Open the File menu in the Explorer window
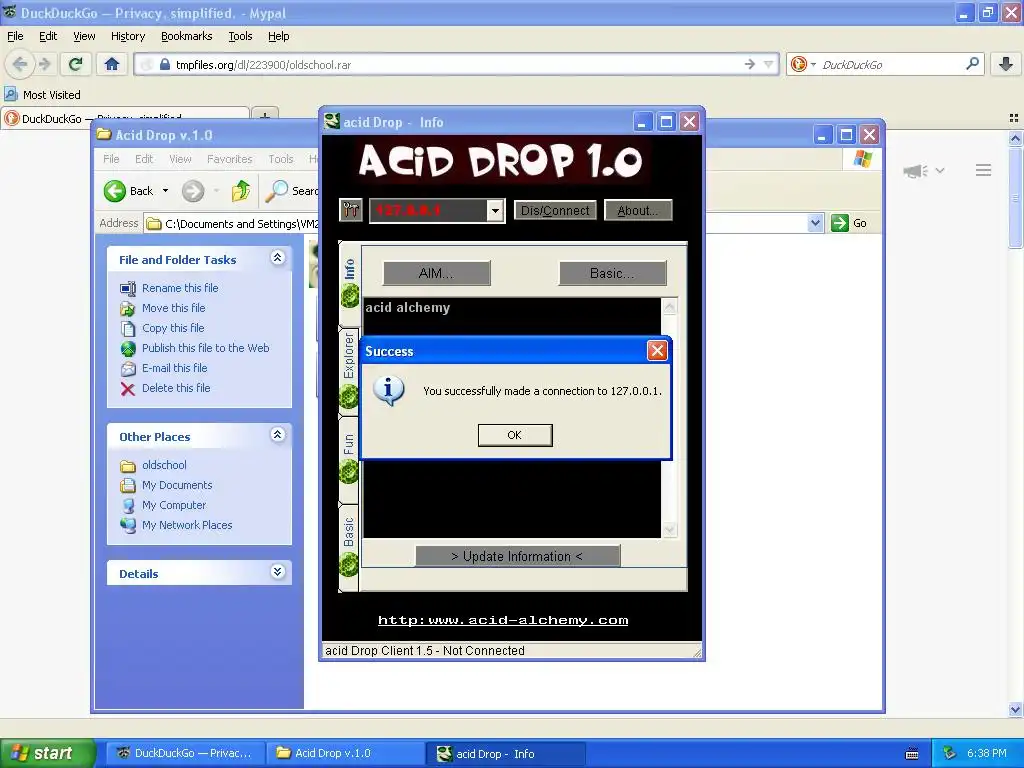 coord(111,159)
